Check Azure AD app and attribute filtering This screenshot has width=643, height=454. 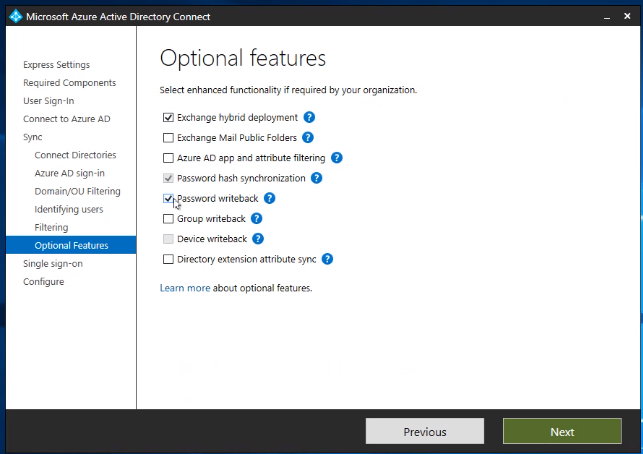pyautogui.click(x=168, y=158)
